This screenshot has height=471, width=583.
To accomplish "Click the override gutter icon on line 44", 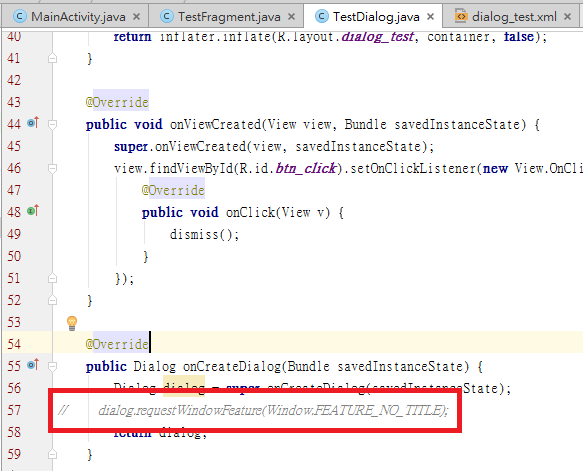I will click(33, 123).
